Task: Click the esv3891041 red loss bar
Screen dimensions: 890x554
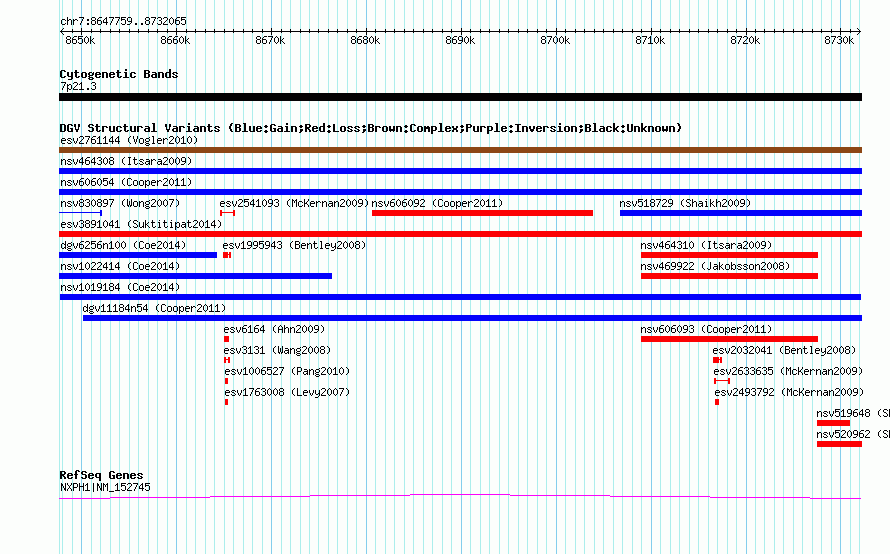Action: point(460,234)
